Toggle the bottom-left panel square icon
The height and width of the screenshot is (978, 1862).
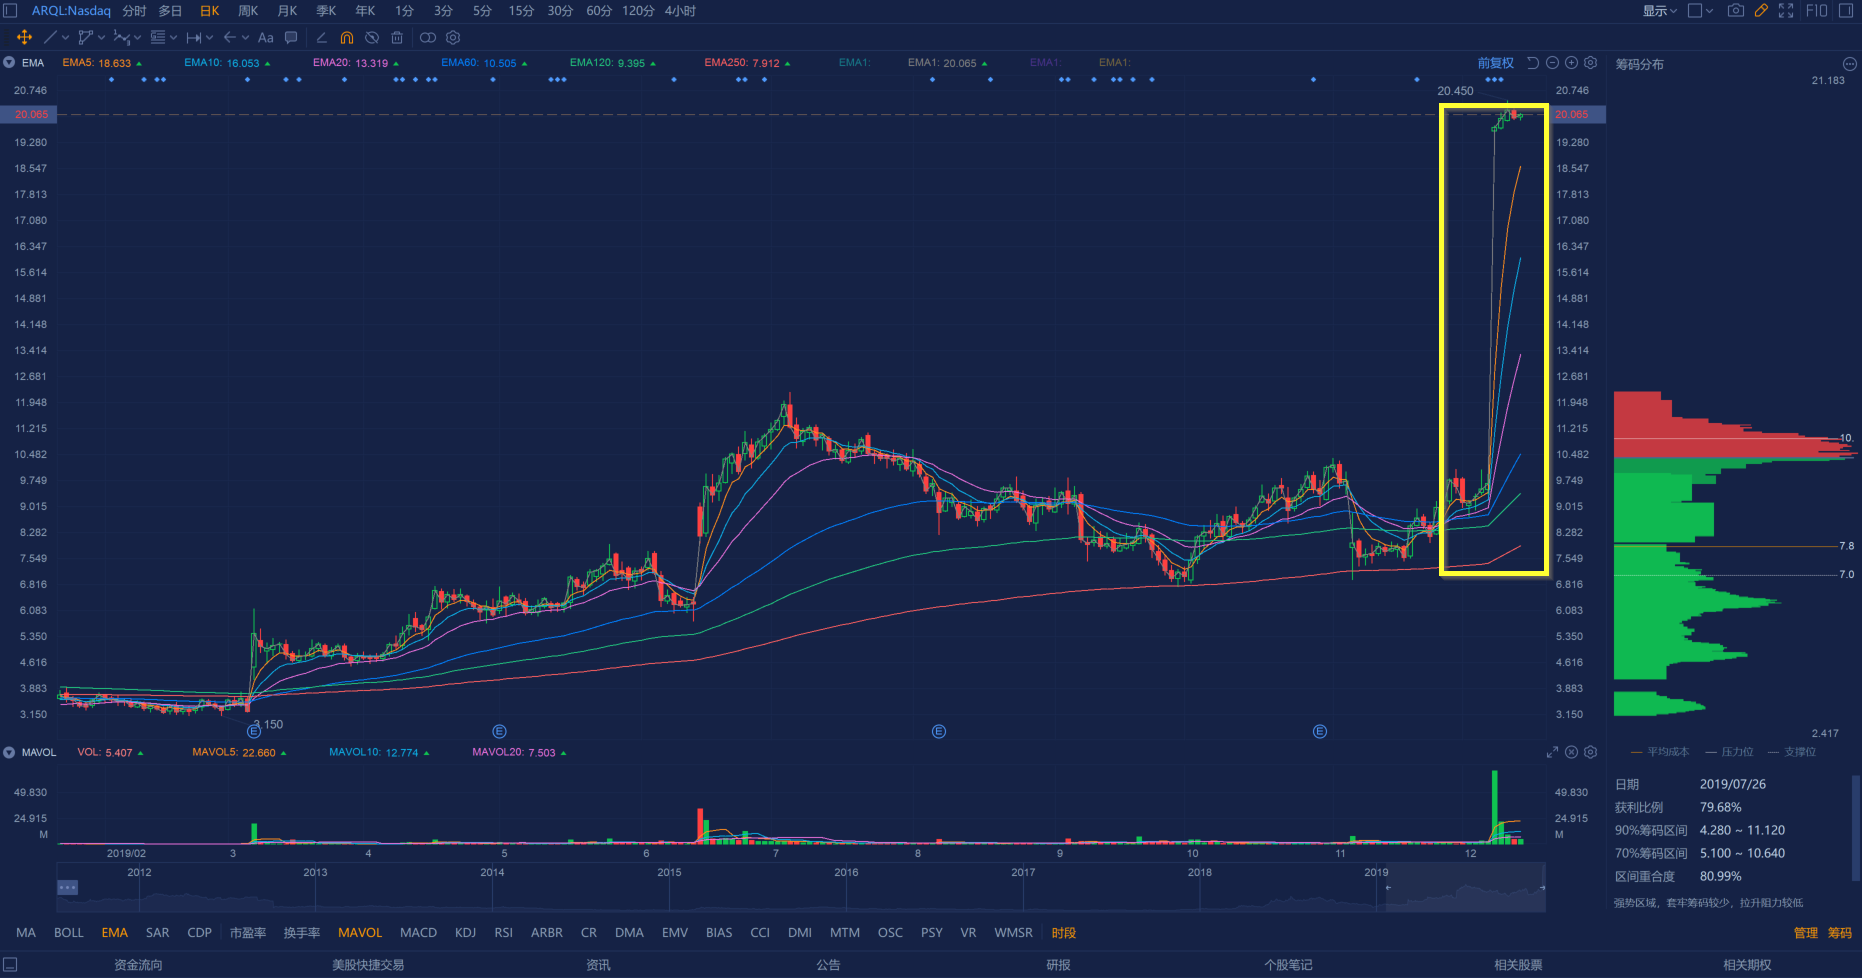pyautogui.click(x=10, y=965)
